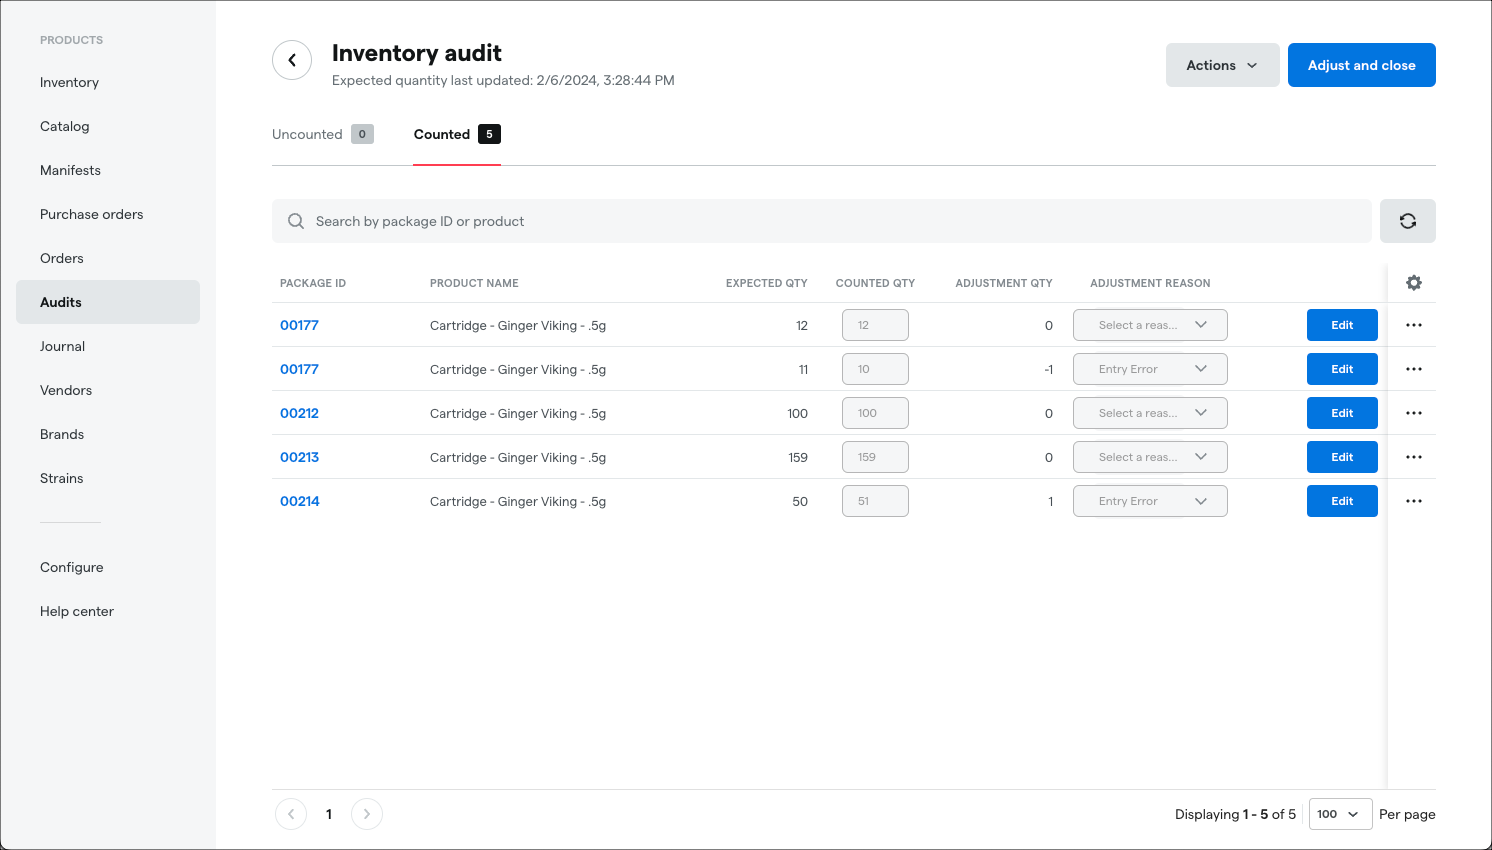Go to the next page arrow
The image size is (1492, 850).
[367, 814]
